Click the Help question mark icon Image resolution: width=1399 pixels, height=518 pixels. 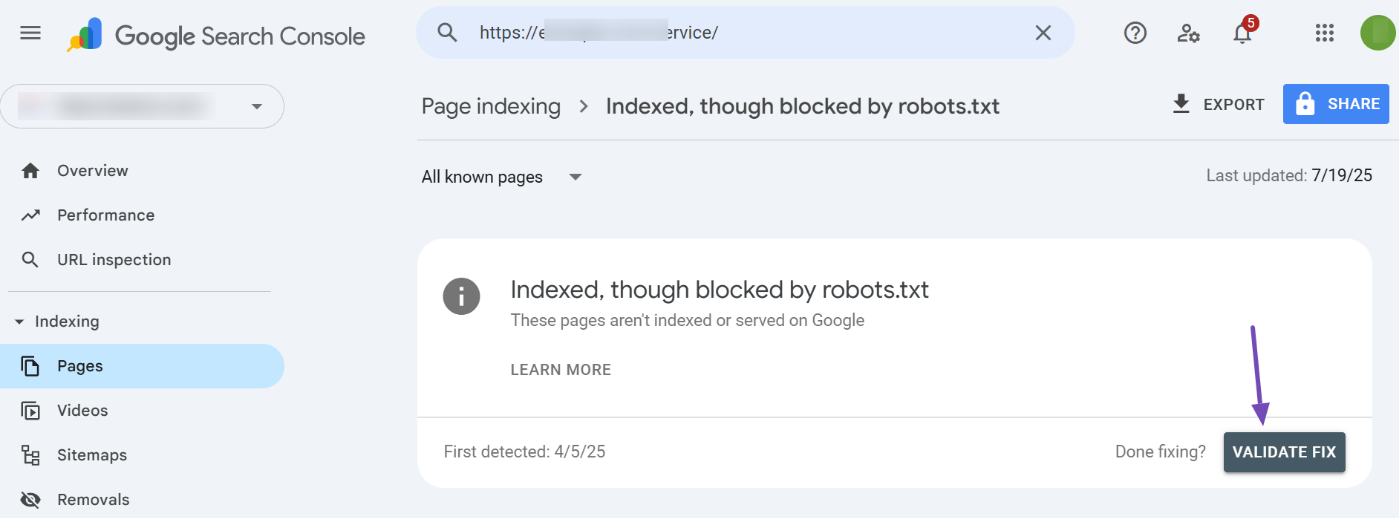[x=1135, y=33]
